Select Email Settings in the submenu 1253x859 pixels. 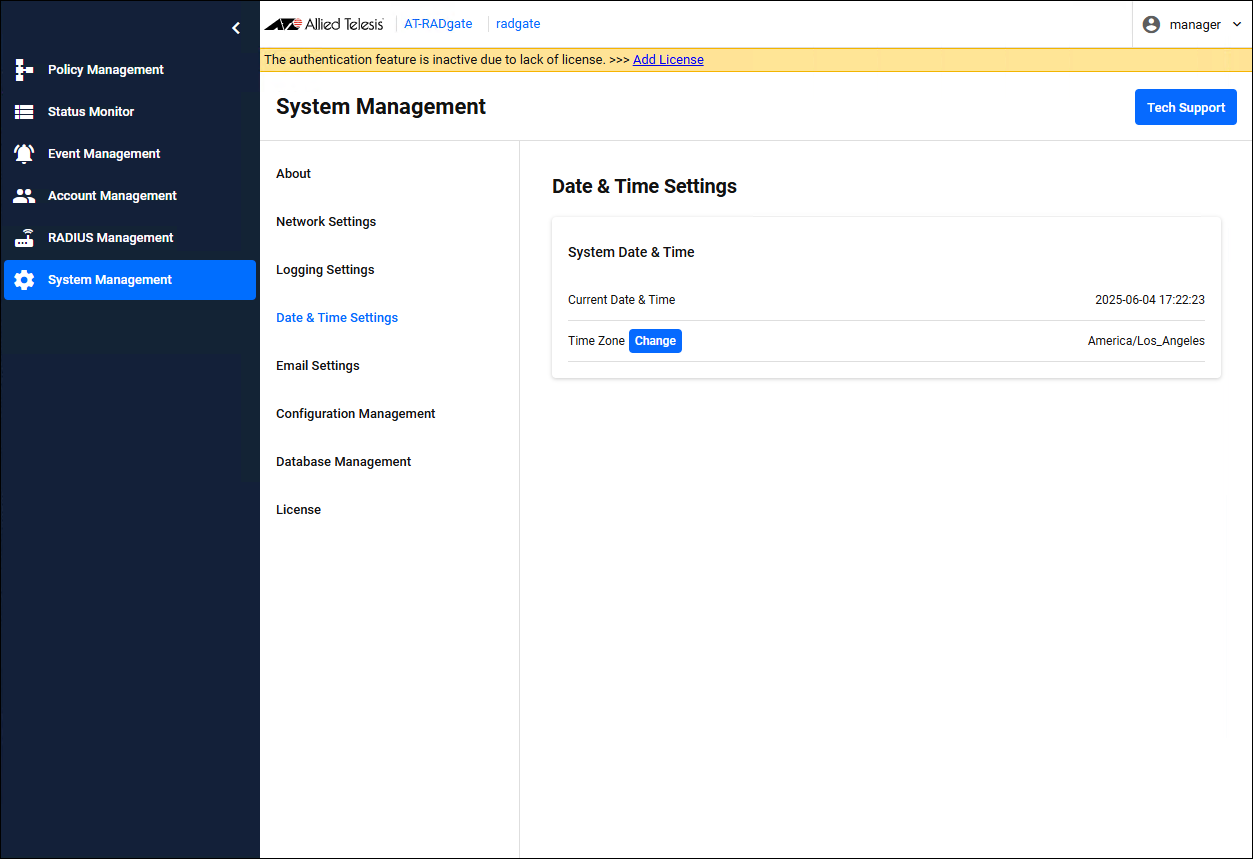pyautogui.click(x=317, y=366)
